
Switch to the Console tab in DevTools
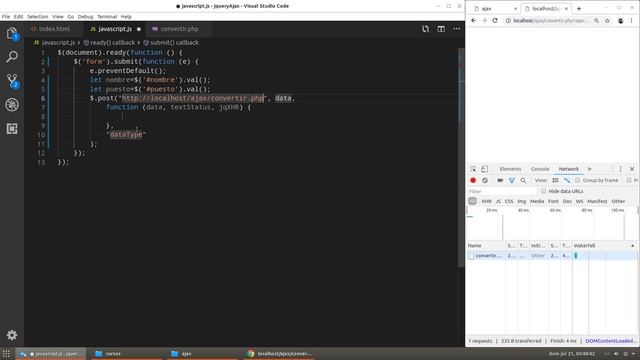[x=540, y=169]
